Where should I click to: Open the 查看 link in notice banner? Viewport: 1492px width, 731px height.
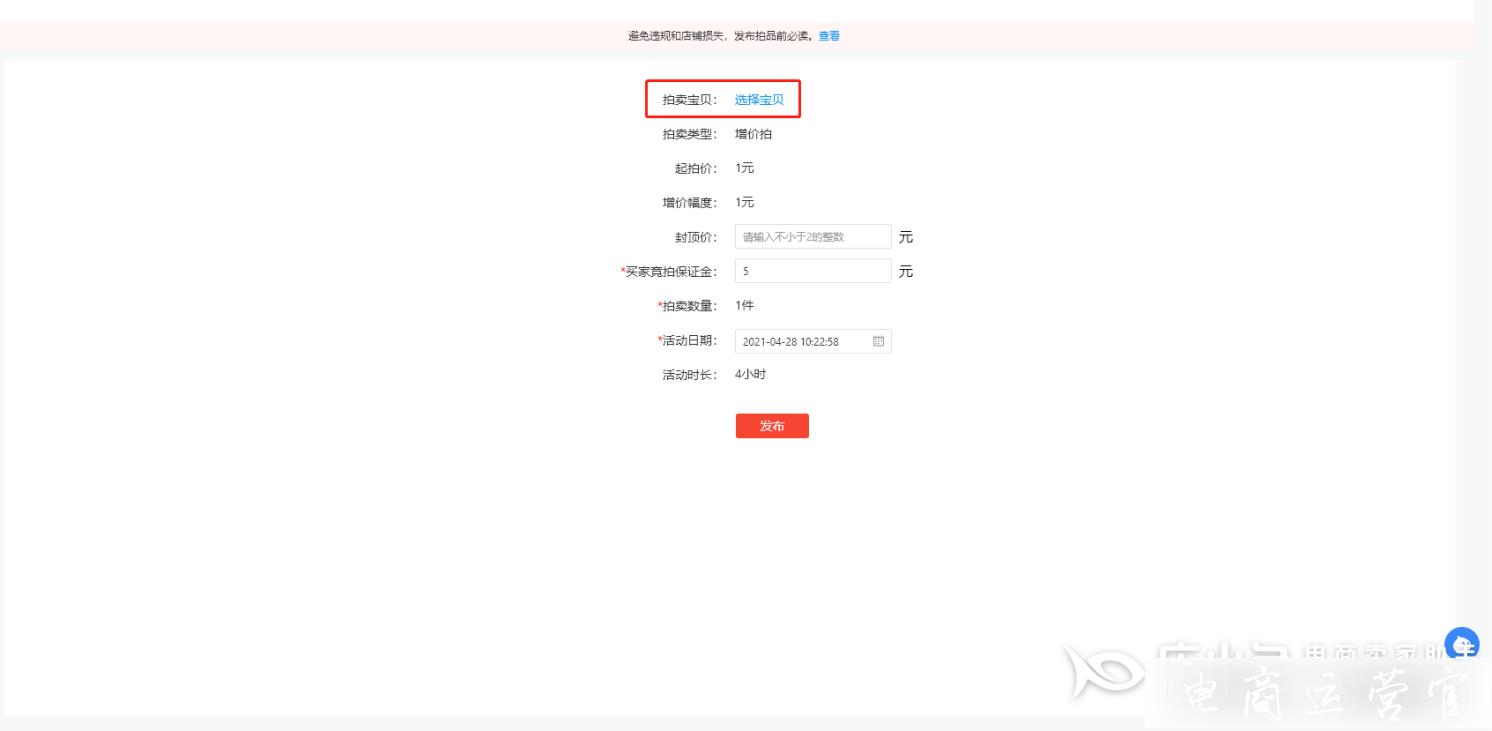pyautogui.click(x=829, y=36)
